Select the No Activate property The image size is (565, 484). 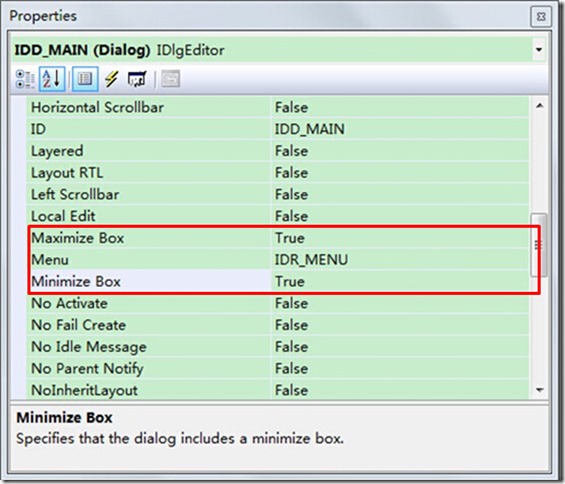(x=148, y=303)
